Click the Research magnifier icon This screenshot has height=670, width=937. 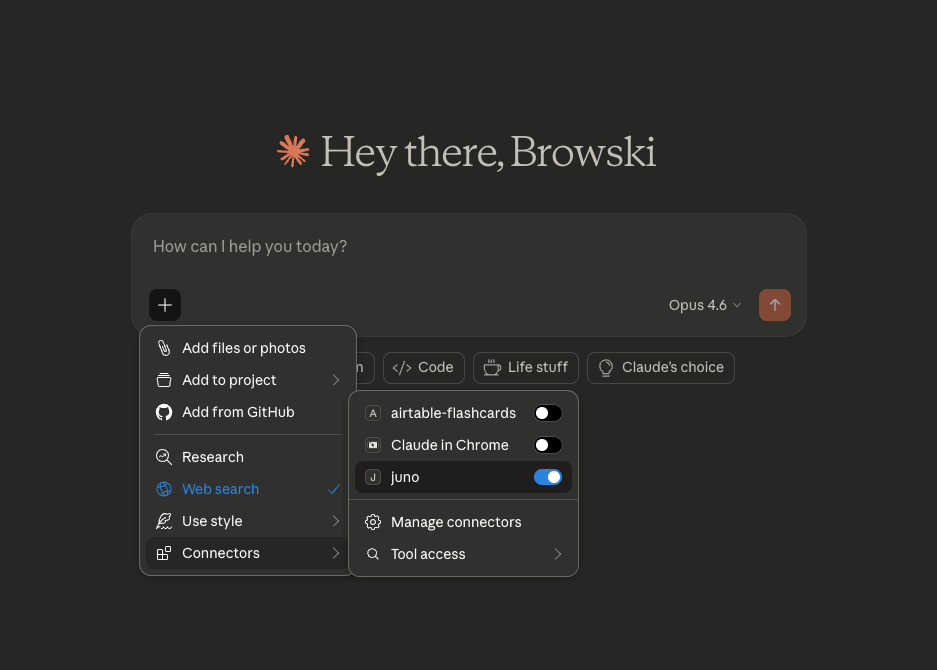164,457
